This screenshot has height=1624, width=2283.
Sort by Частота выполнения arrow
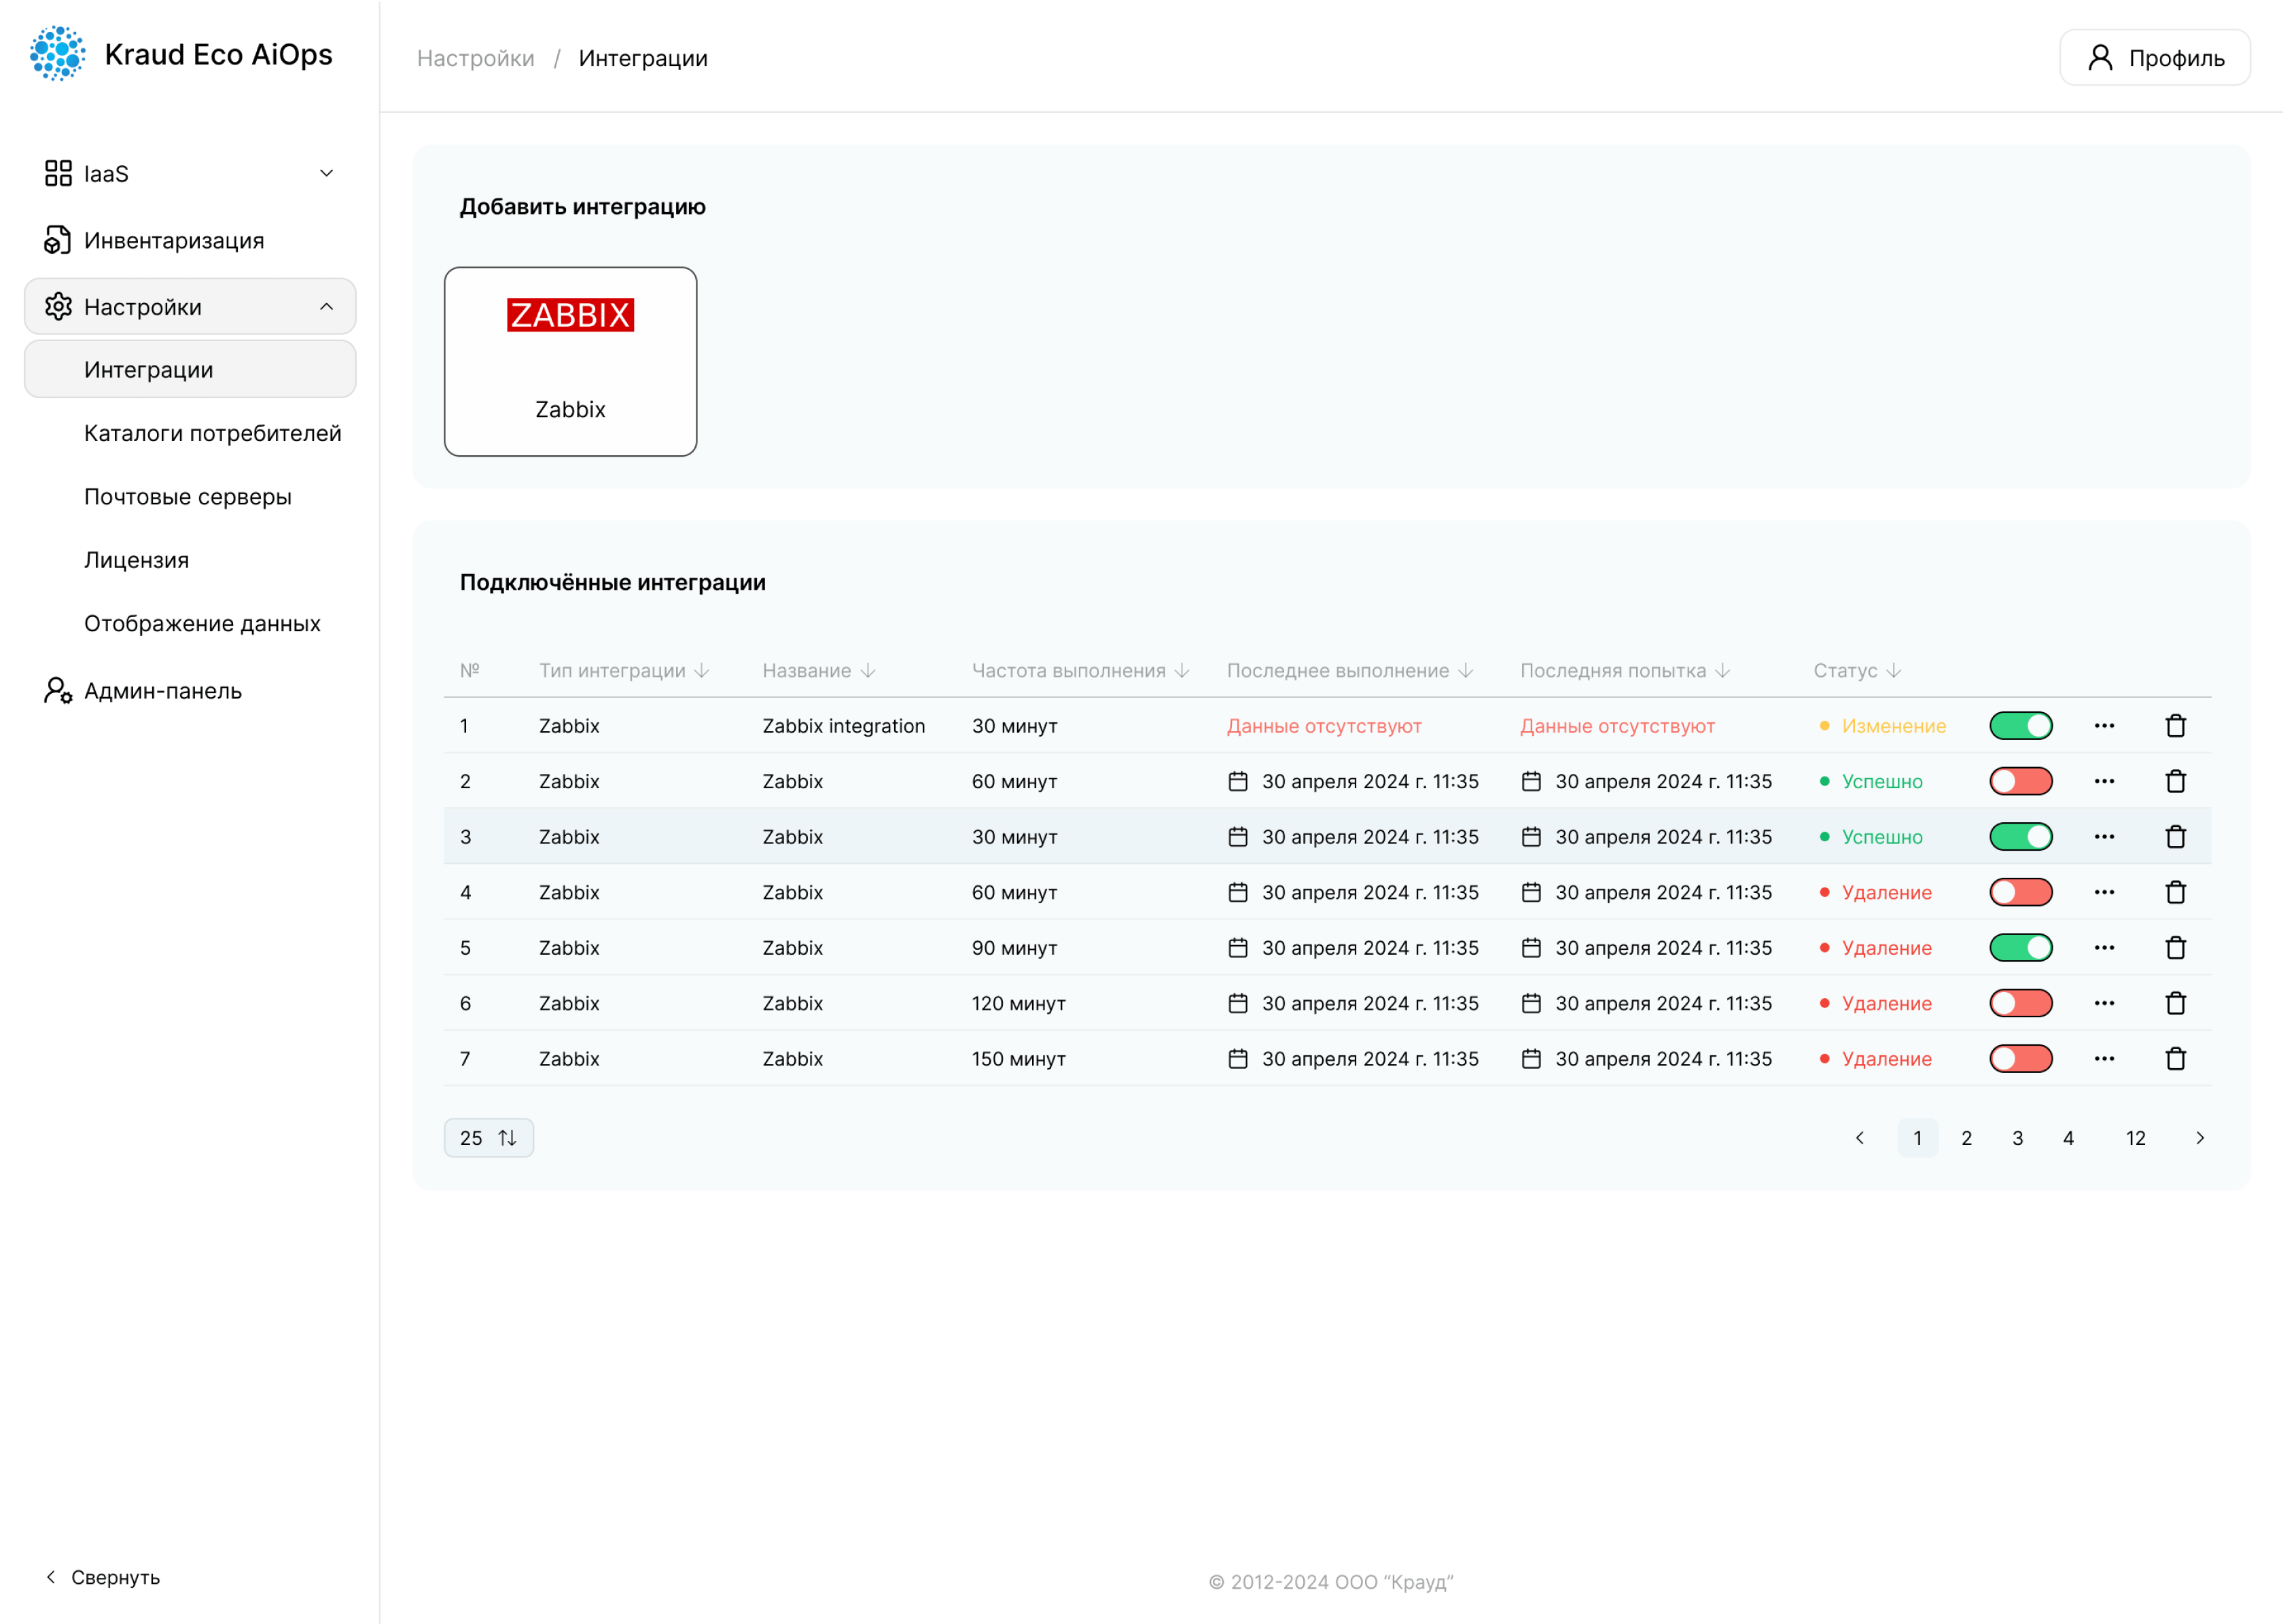coord(1182,671)
